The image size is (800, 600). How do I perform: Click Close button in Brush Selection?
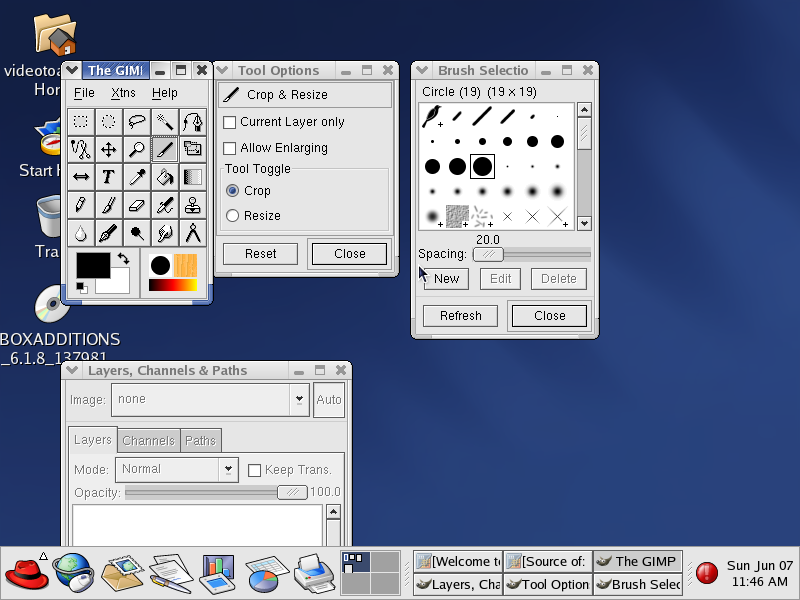coord(549,316)
